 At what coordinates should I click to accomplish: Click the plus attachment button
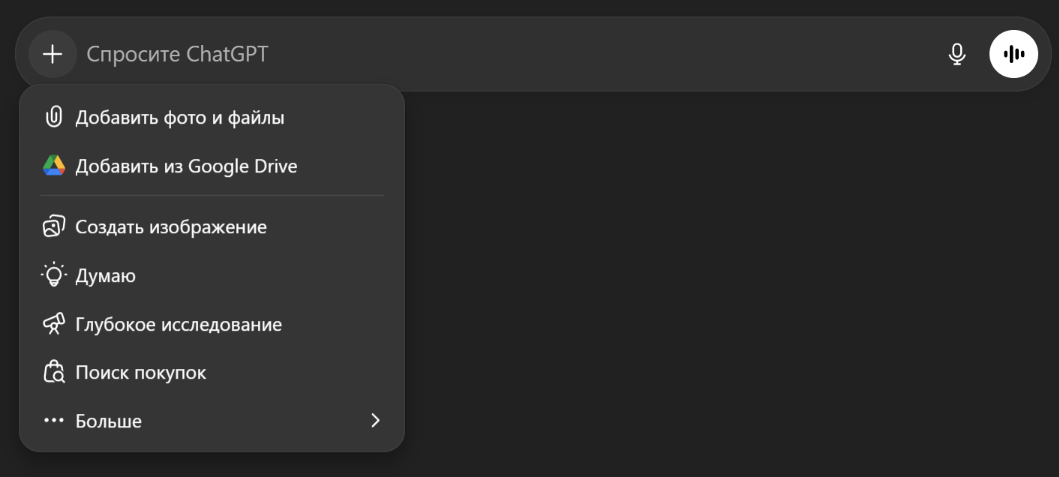[x=52, y=54]
